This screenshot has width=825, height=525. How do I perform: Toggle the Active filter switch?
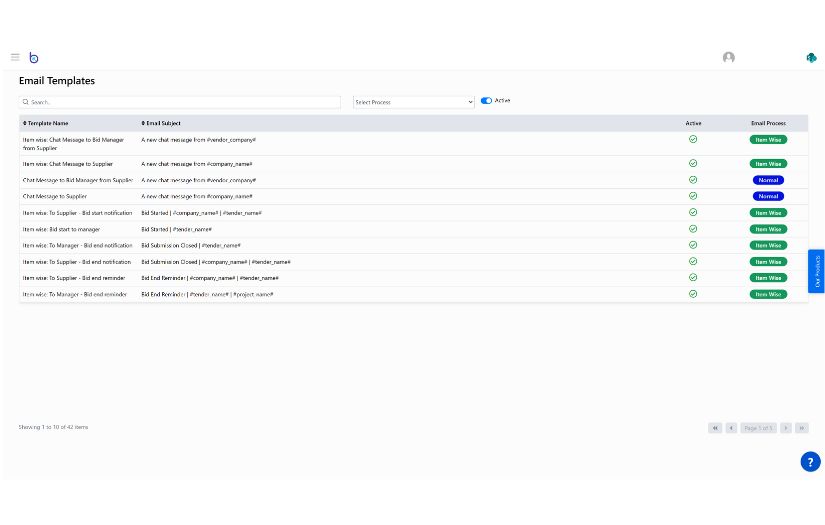tap(486, 100)
